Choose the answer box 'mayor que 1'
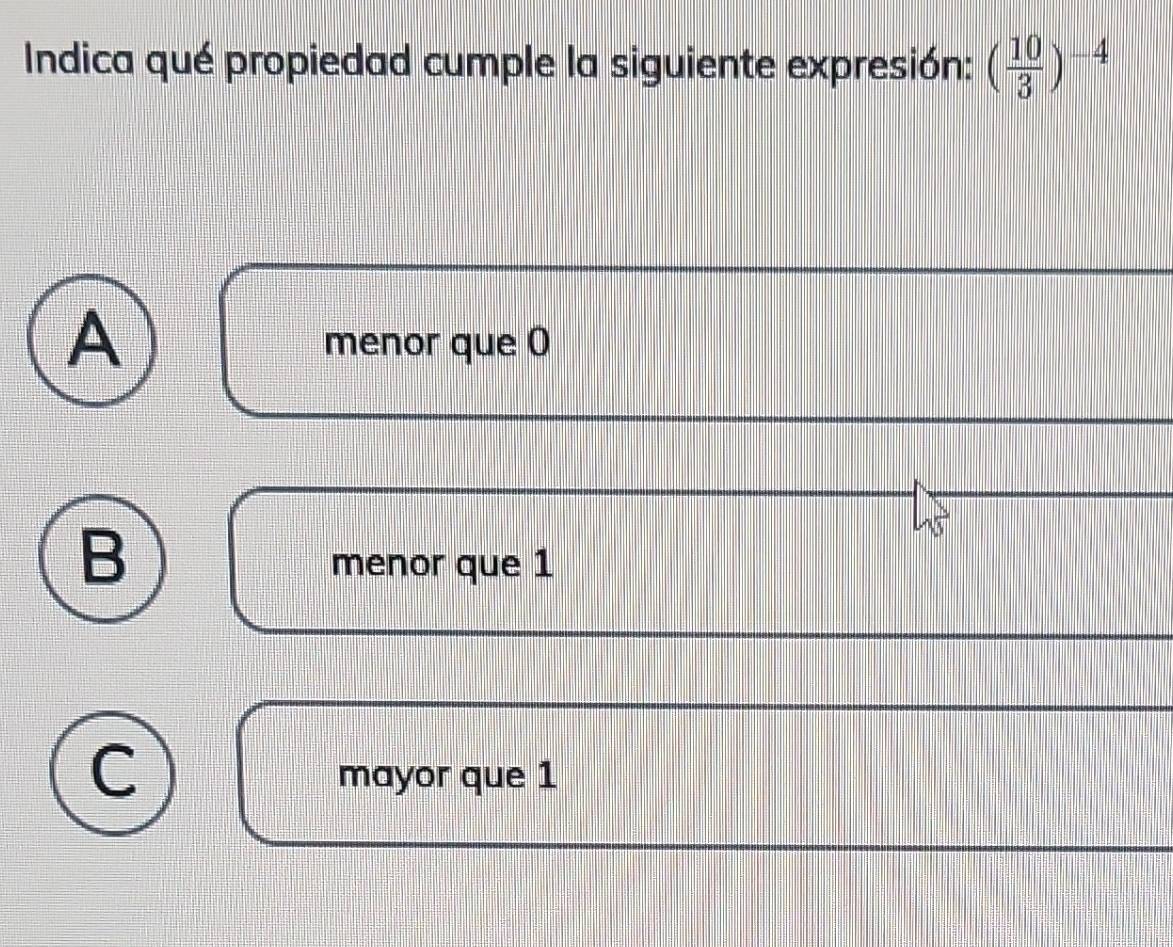 [x=707, y=775]
